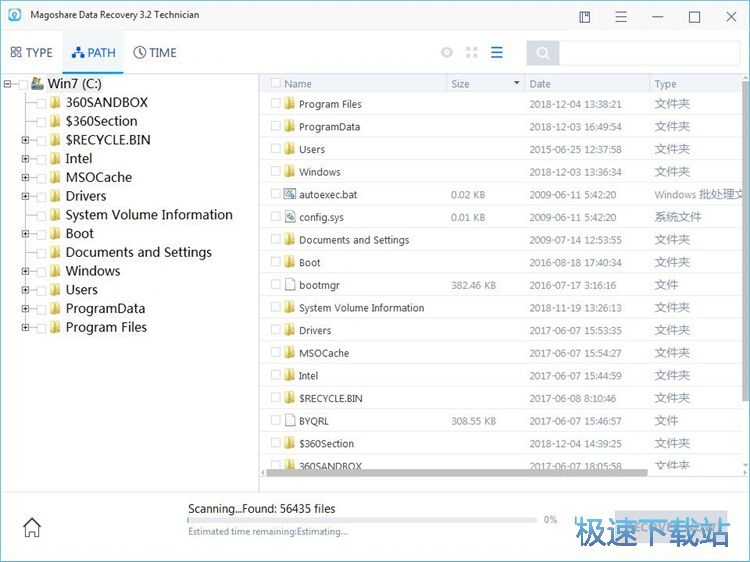
Task: Tick the Win7 (C:) tree checkbox
Action: click(x=22, y=85)
